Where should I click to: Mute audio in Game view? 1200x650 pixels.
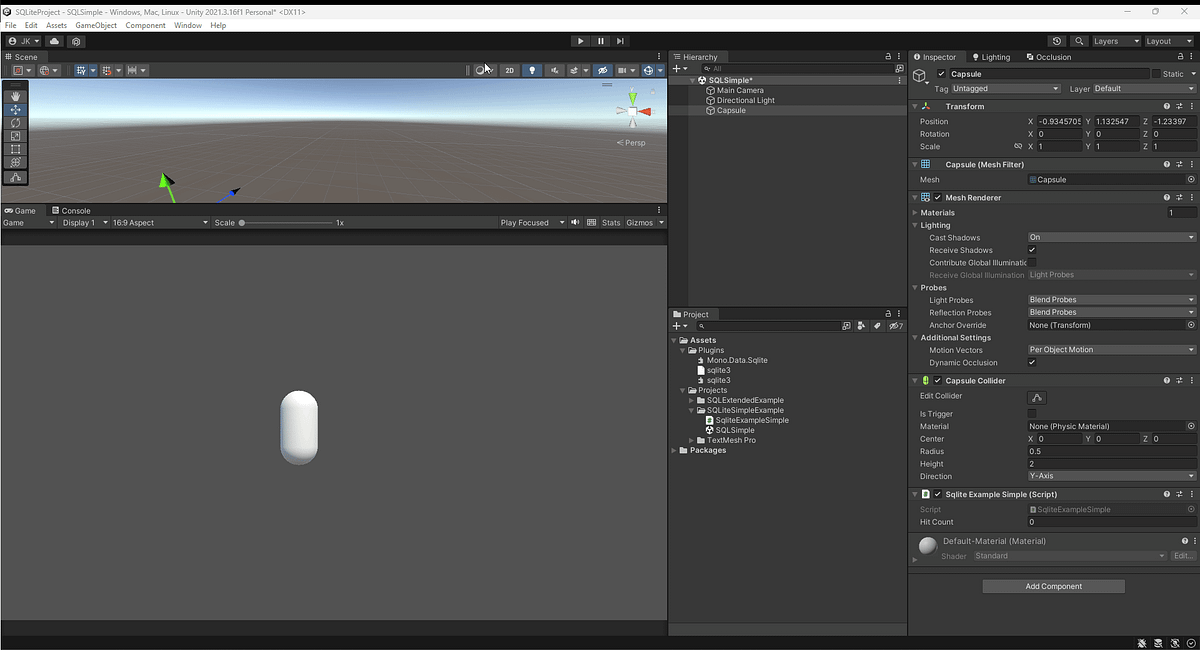coord(575,222)
